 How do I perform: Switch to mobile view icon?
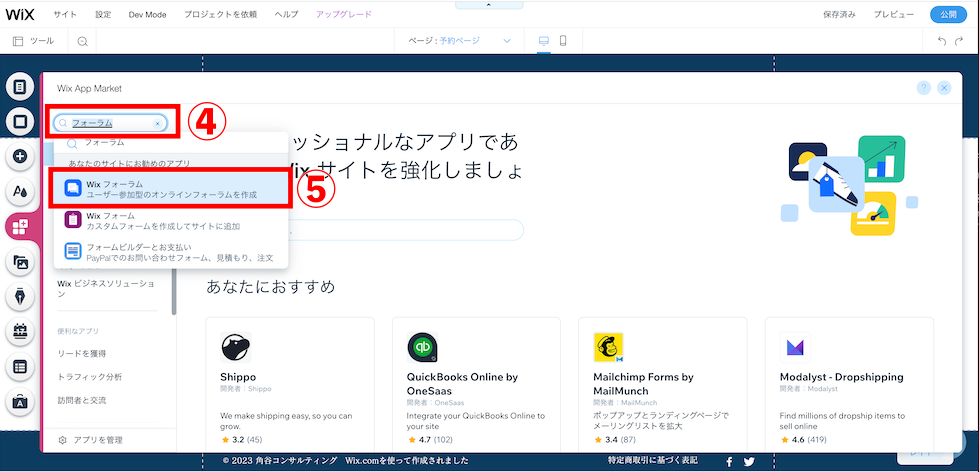tap(563, 41)
